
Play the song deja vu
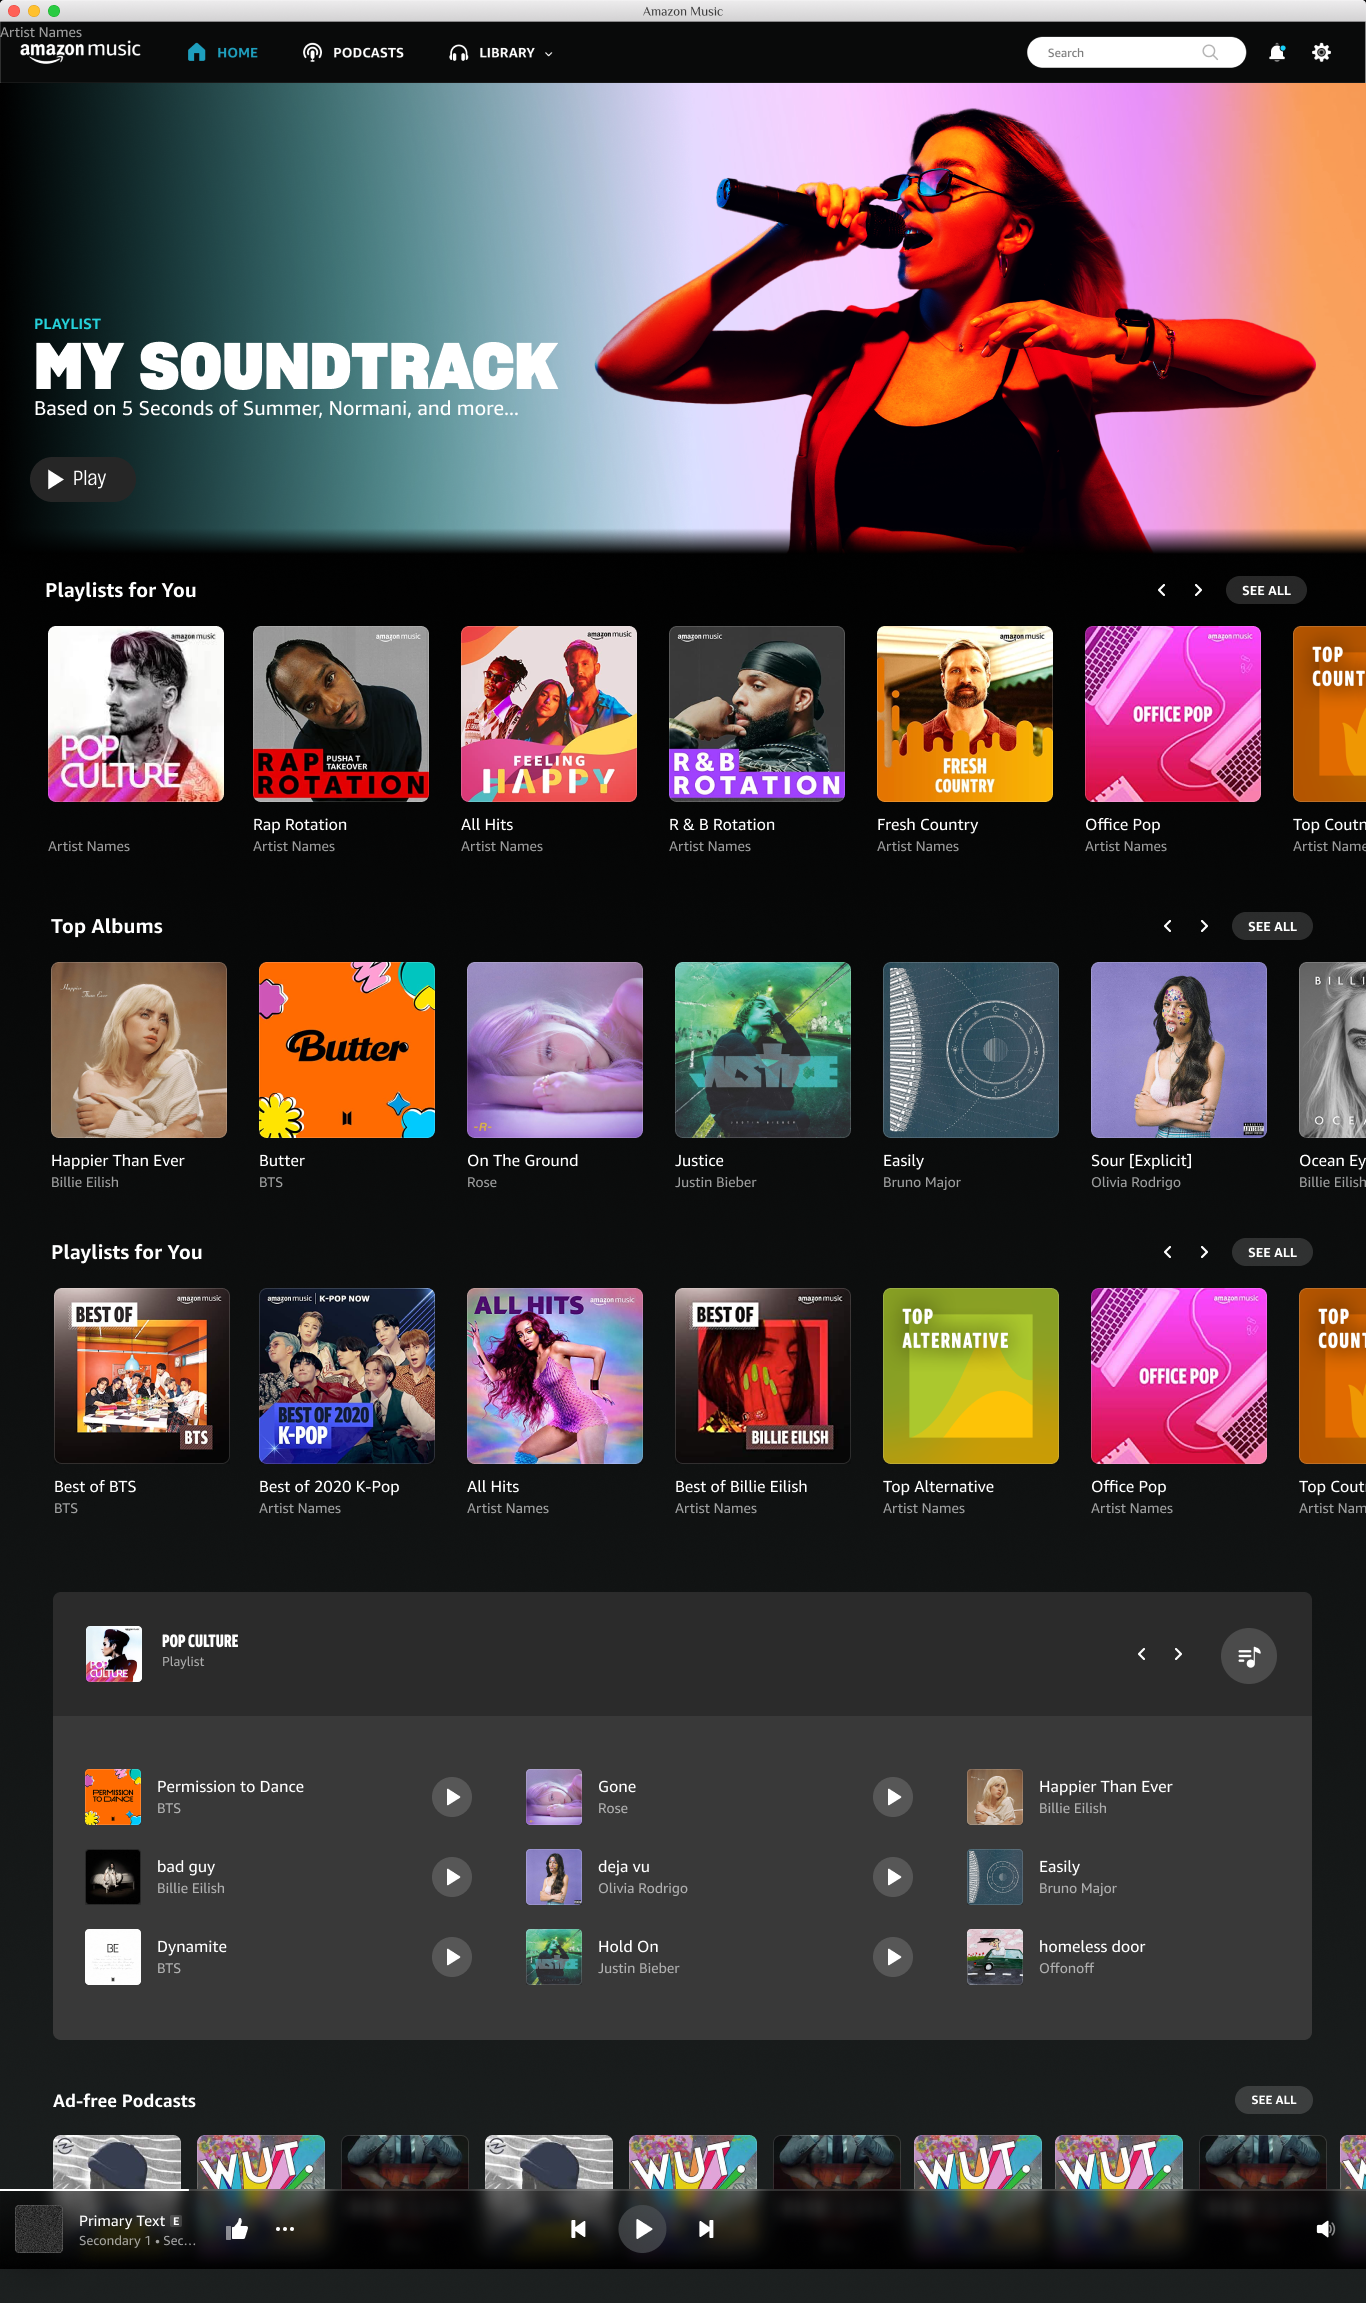point(893,1877)
